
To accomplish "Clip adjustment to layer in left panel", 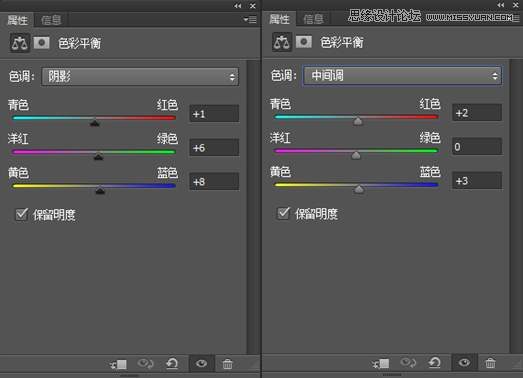I will pos(118,364).
